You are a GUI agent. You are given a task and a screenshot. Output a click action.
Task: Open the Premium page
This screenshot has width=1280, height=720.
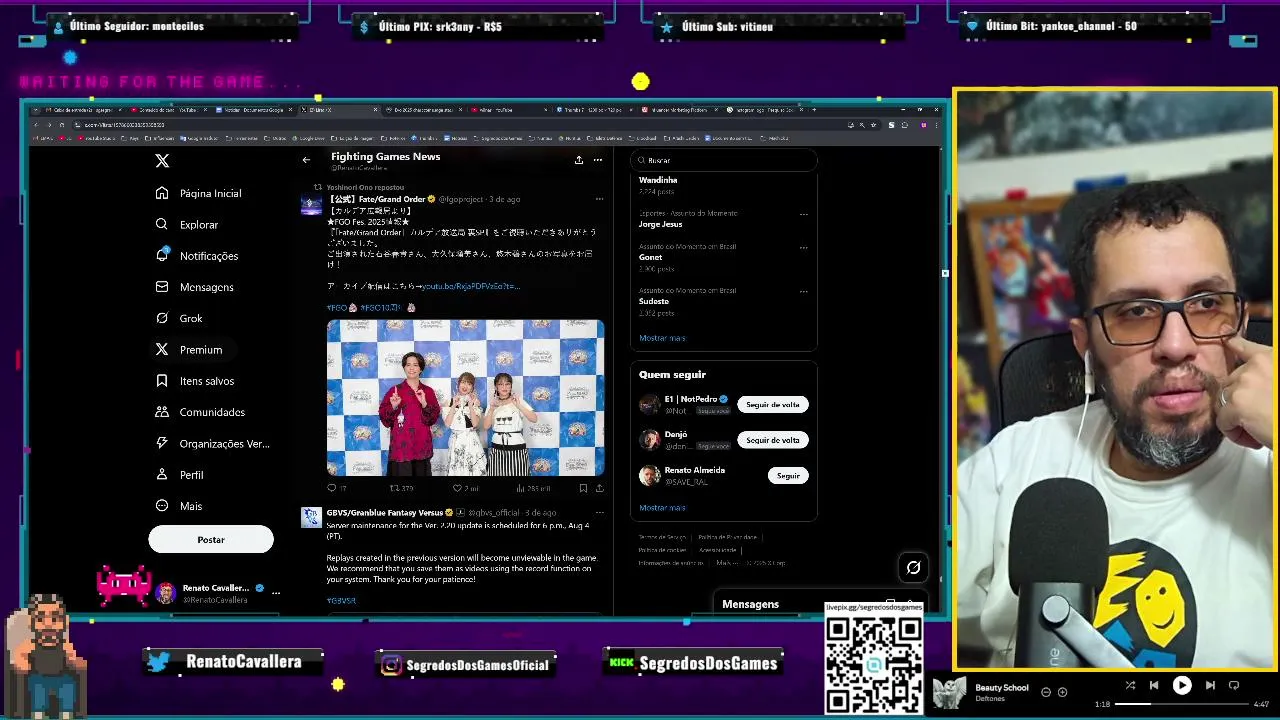(x=189, y=350)
